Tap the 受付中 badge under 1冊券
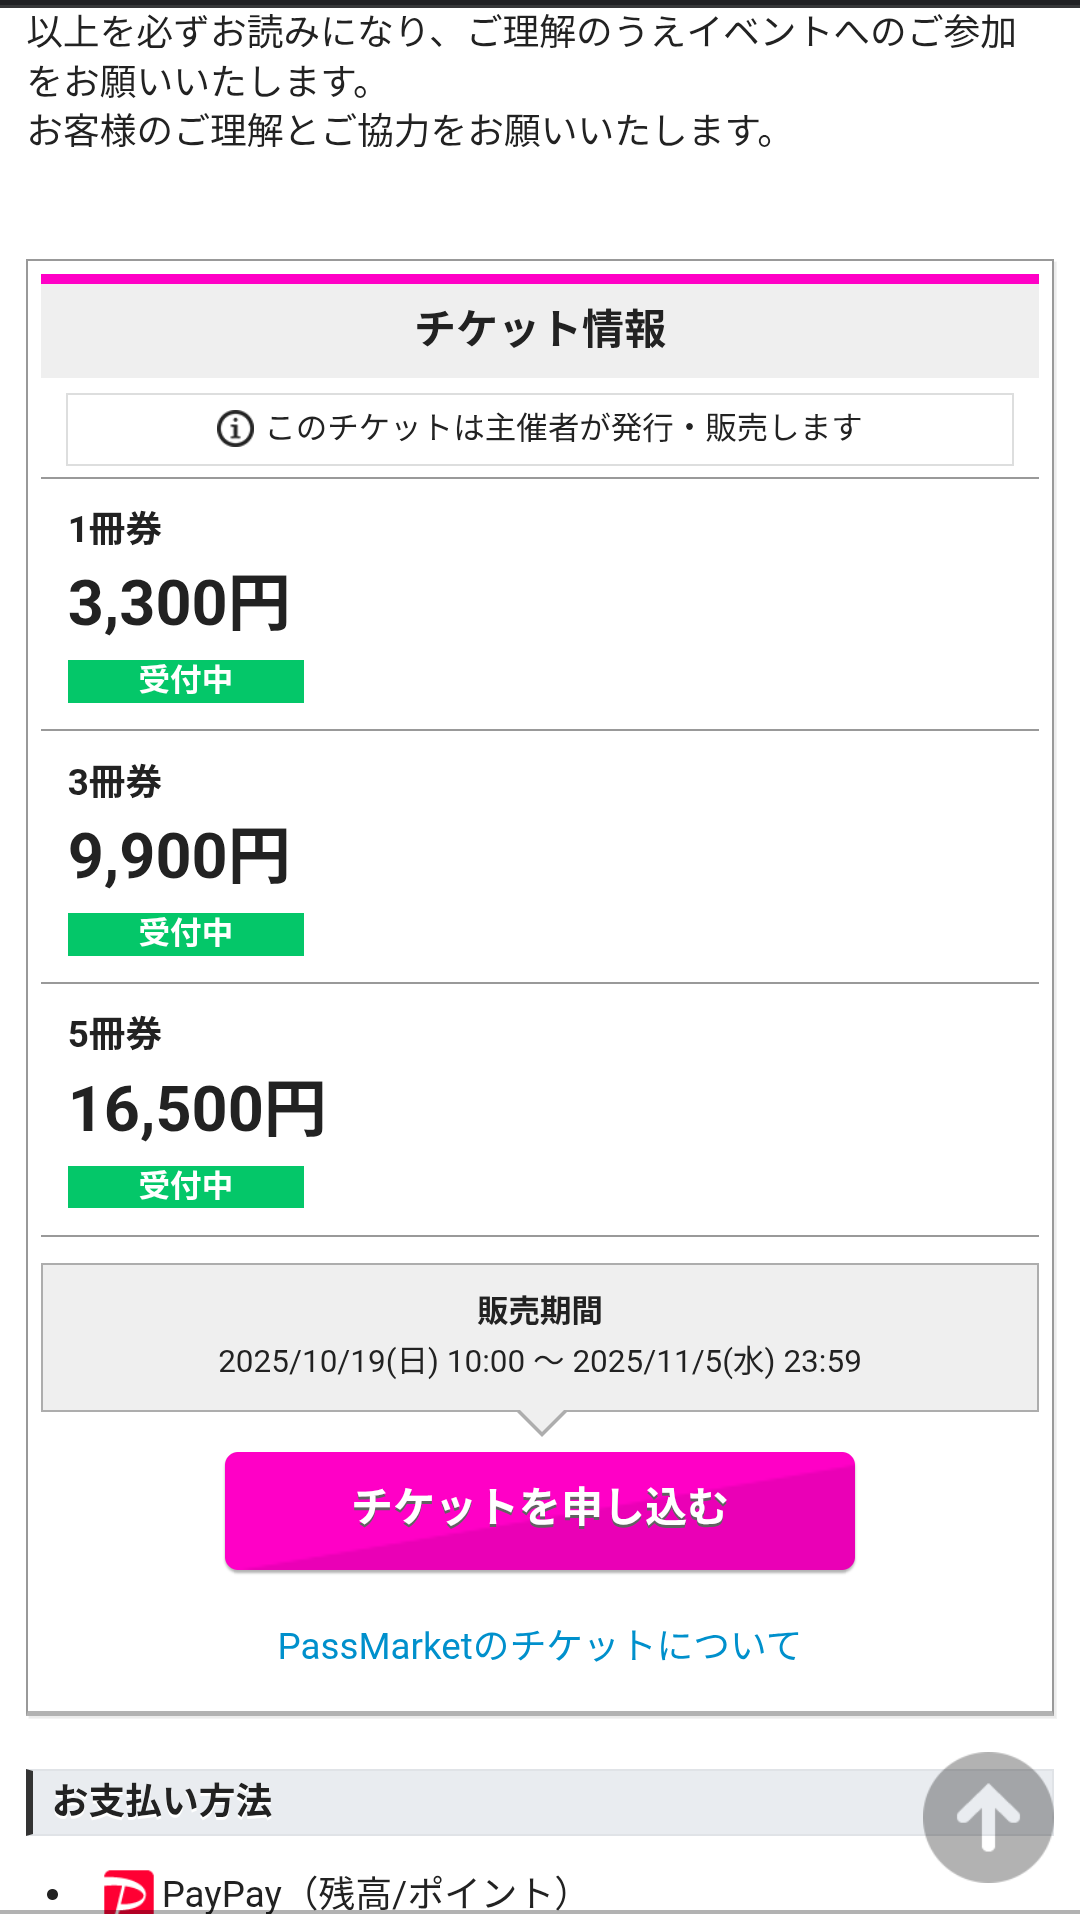 186,681
